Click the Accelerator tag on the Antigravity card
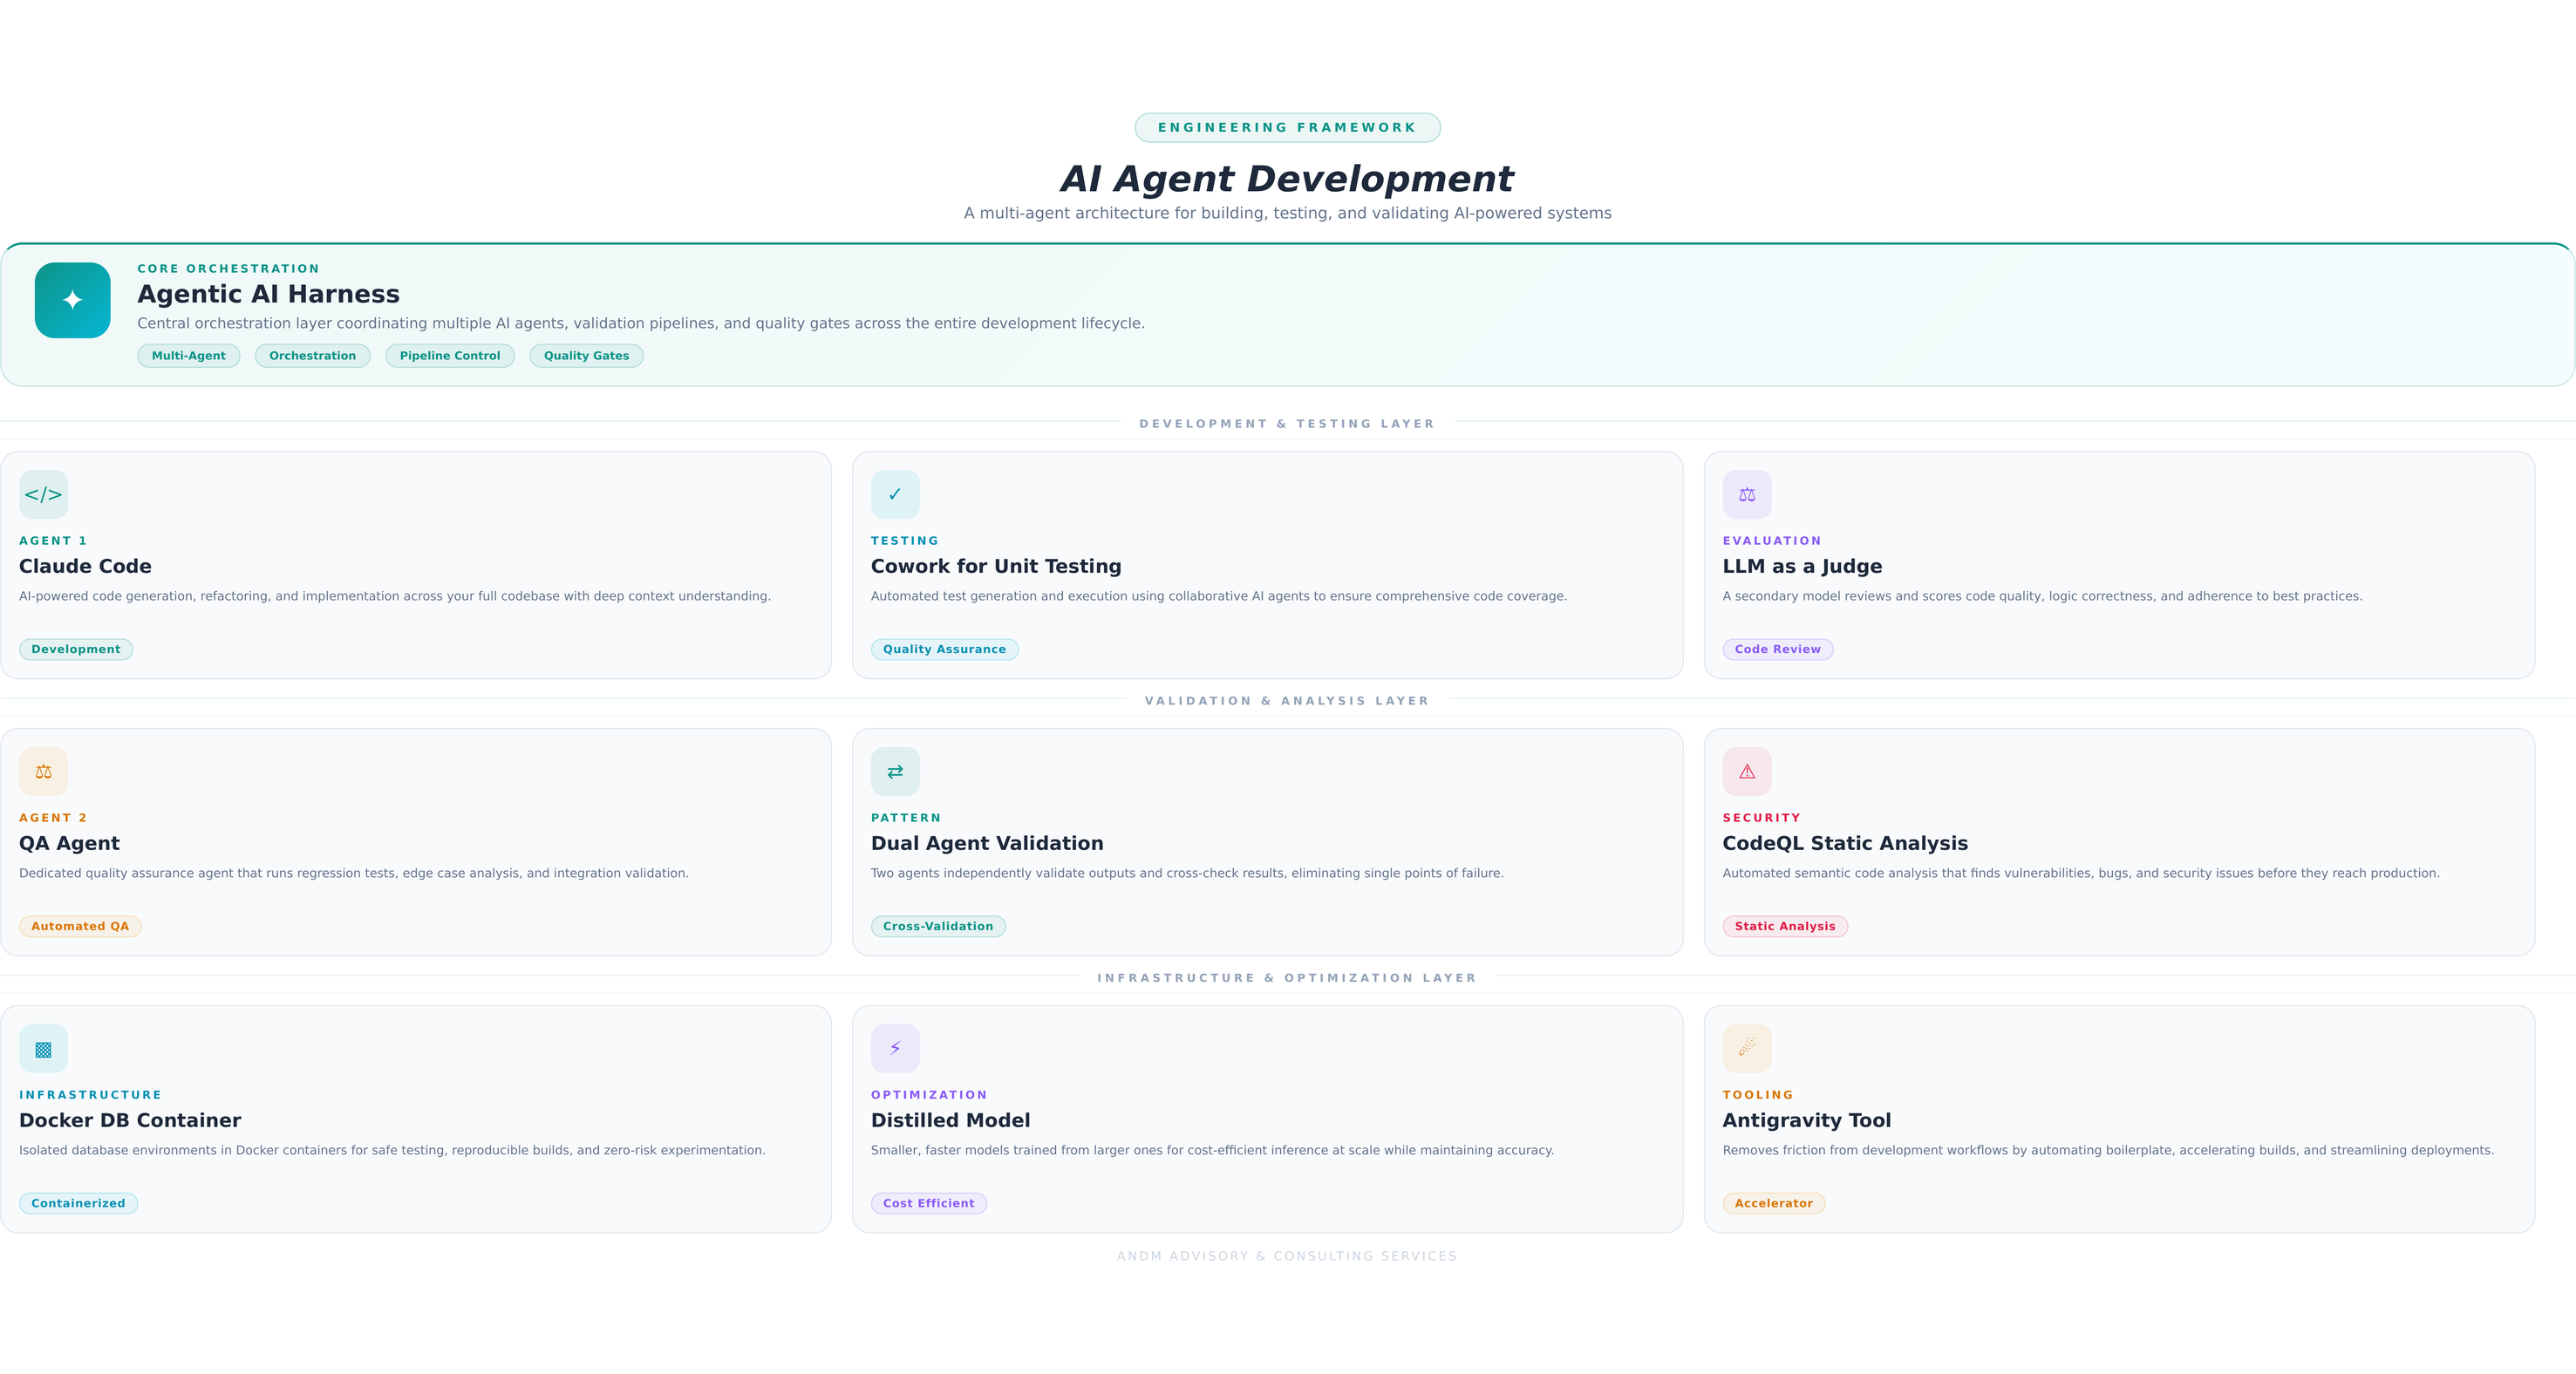 coord(1773,1203)
